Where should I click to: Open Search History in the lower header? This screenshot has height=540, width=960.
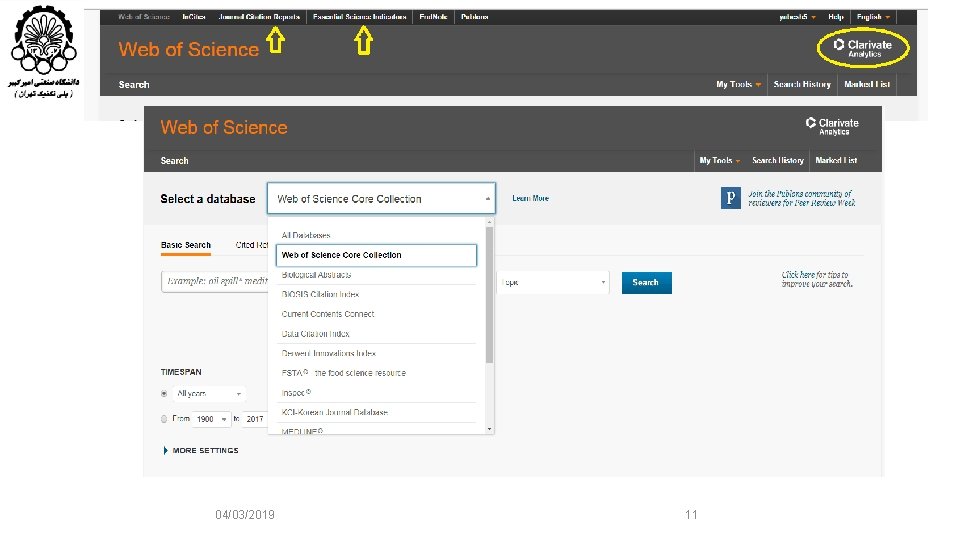pyautogui.click(x=778, y=160)
